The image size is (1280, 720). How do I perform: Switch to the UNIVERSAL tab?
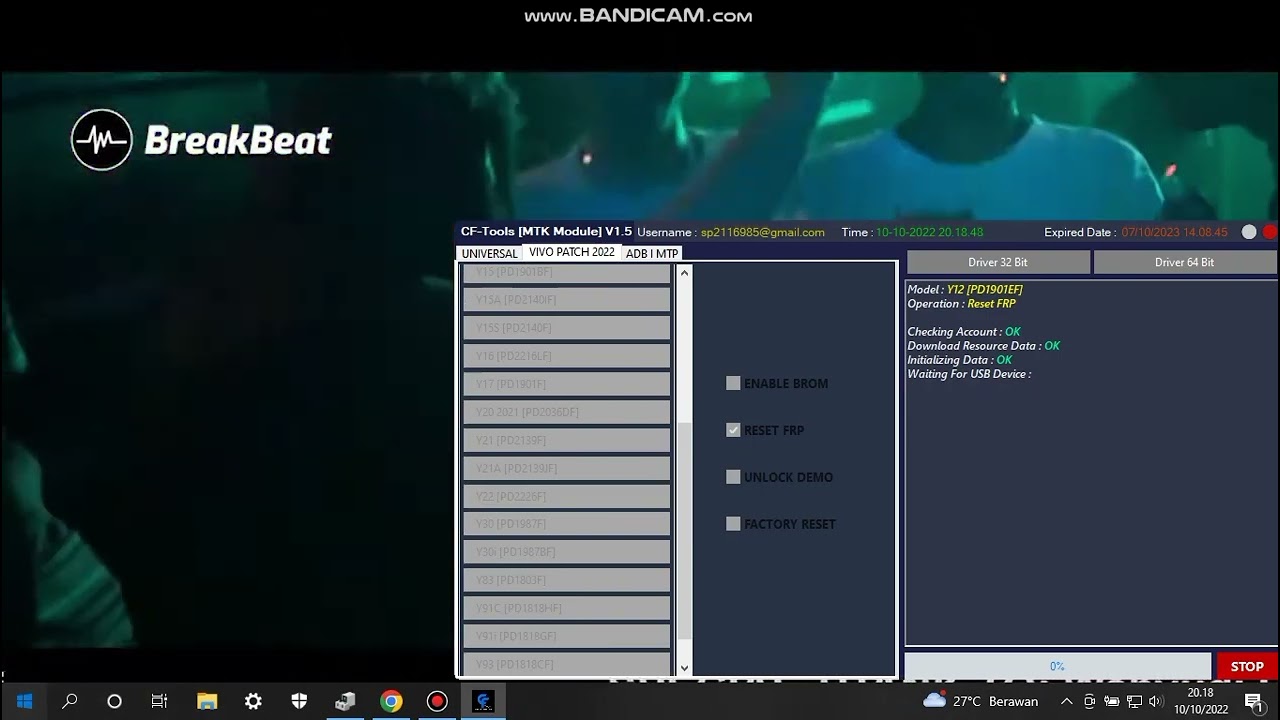point(489,254)
